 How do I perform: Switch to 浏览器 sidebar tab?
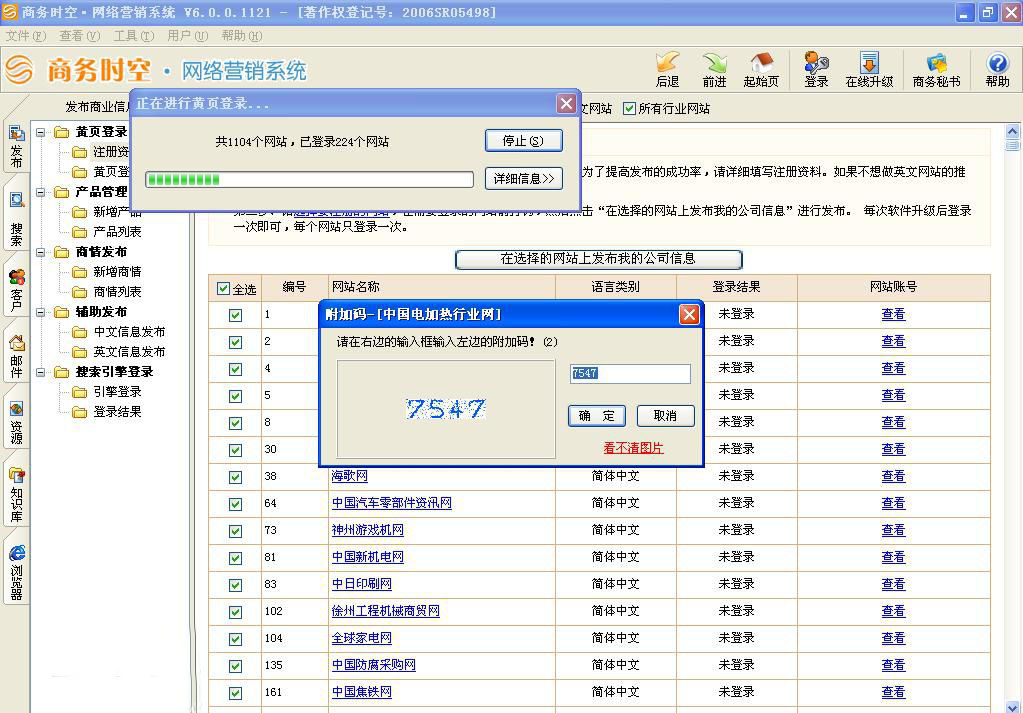point(17,572)
